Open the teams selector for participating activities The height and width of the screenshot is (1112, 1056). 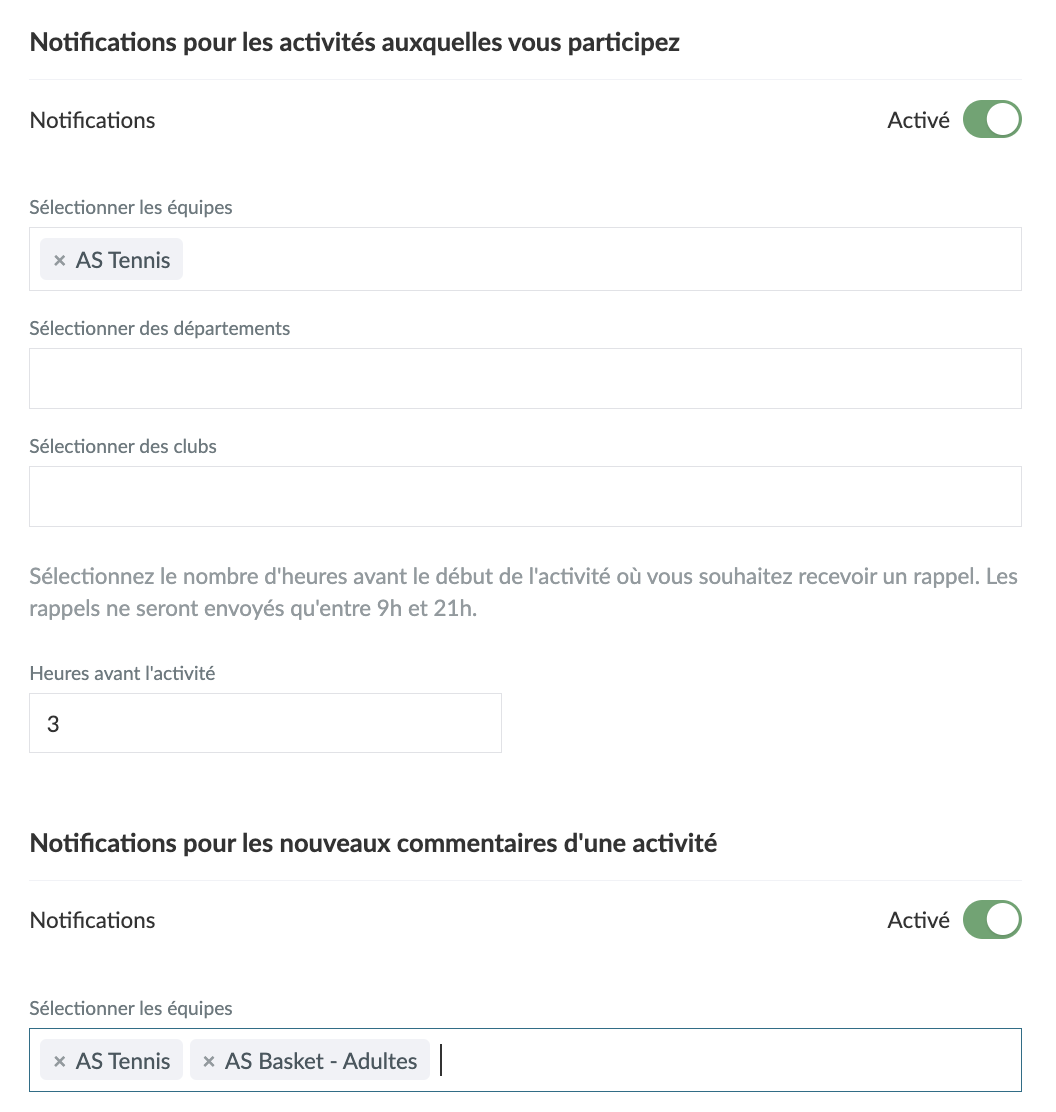pos(525,259)
